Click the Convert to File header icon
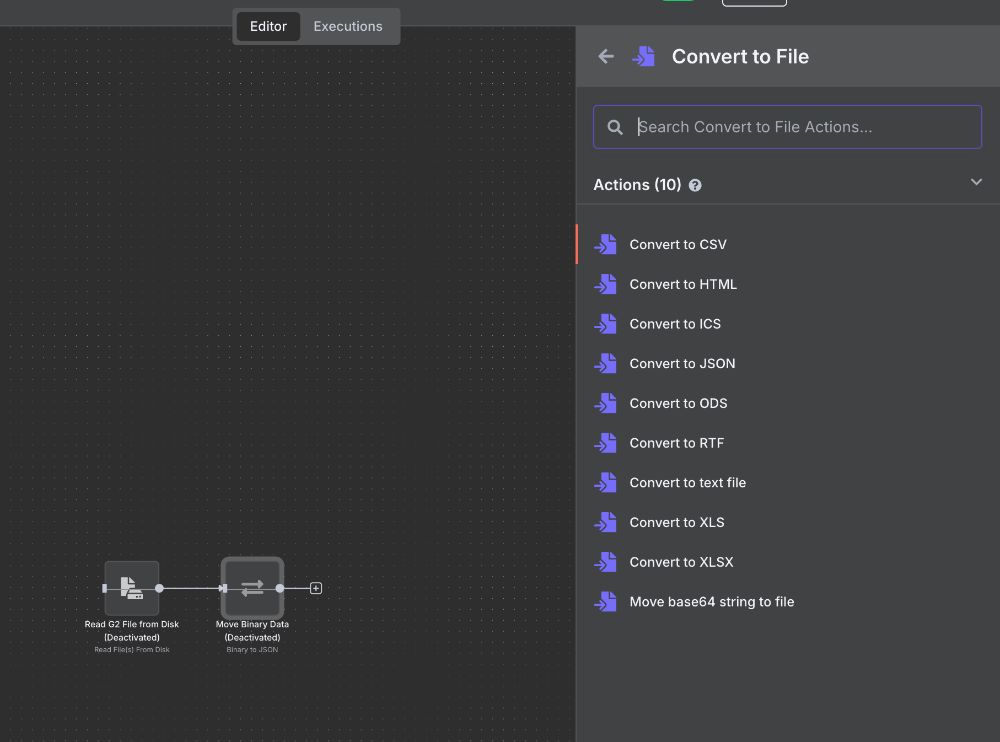The image size is (1000, 742). pyautogui.click(x=643, y=56)
